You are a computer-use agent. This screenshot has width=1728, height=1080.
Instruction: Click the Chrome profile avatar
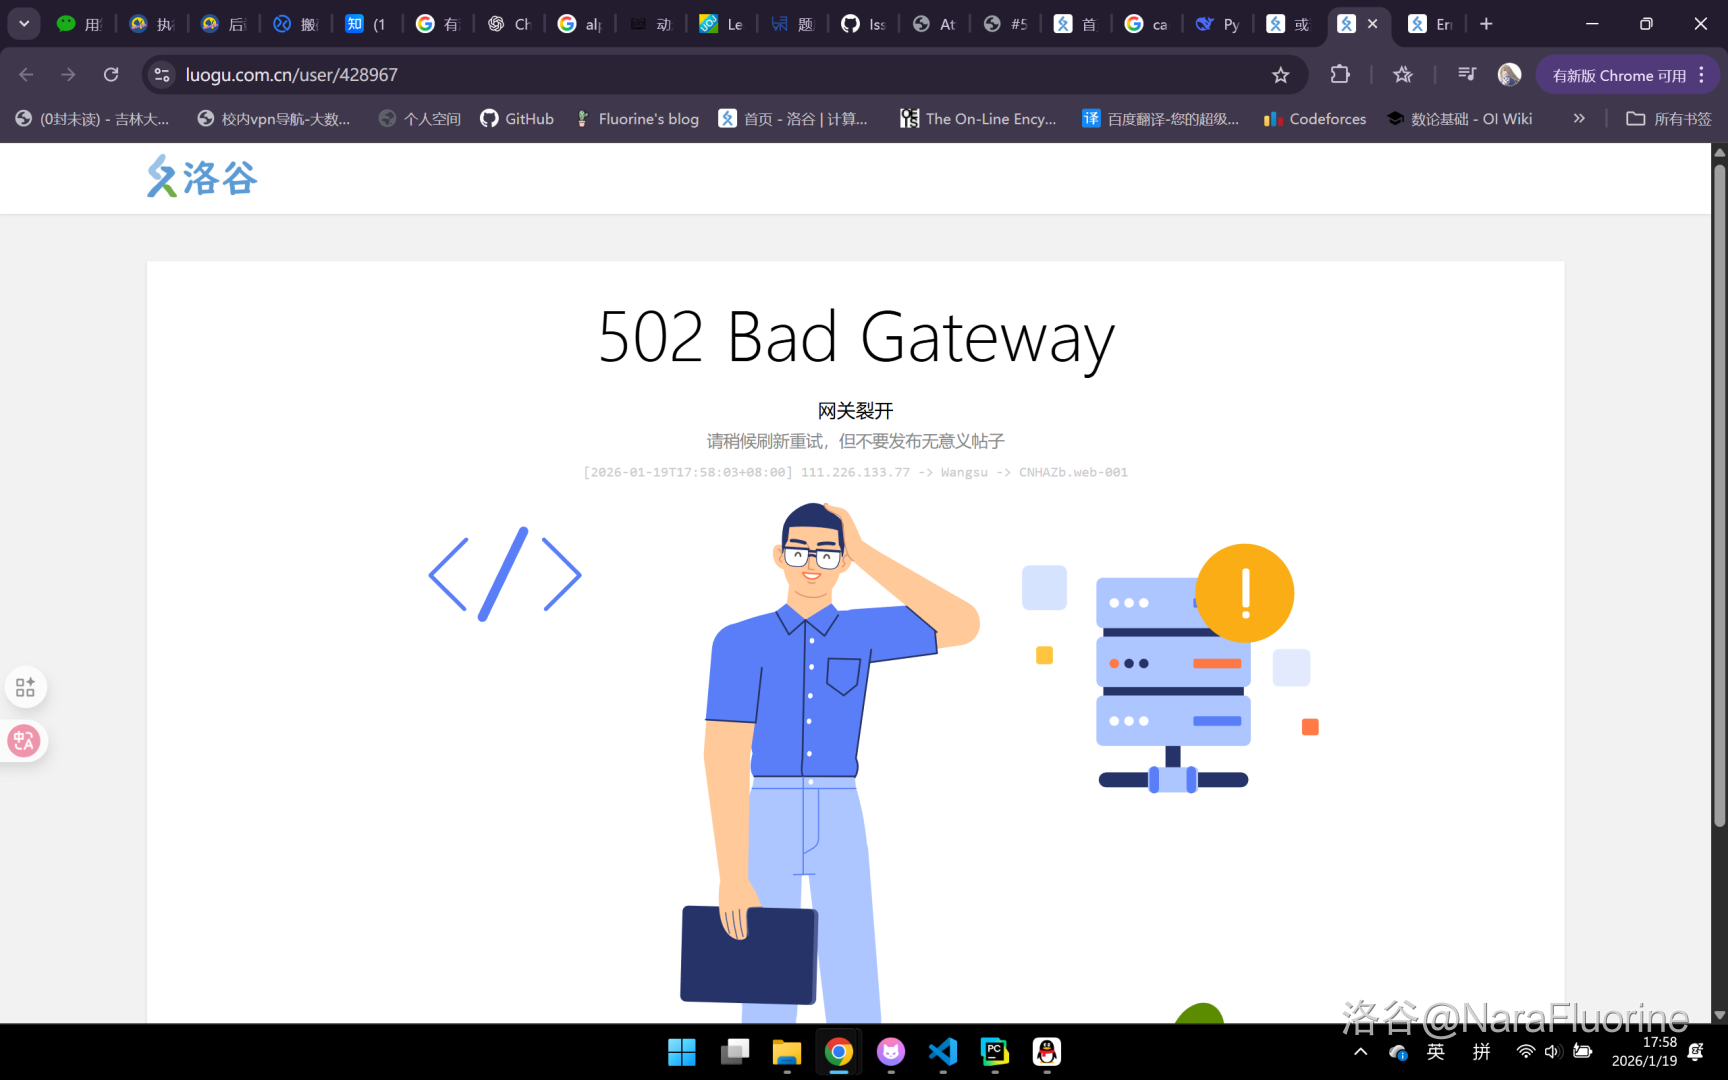pyautogui.click(x=1509, y=75)
